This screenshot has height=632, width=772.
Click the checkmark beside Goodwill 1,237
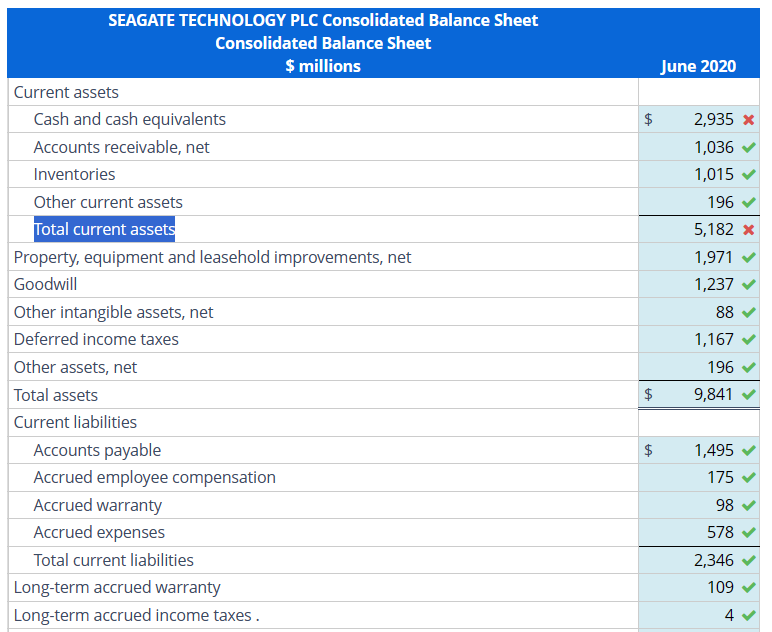tap(748, 284)
